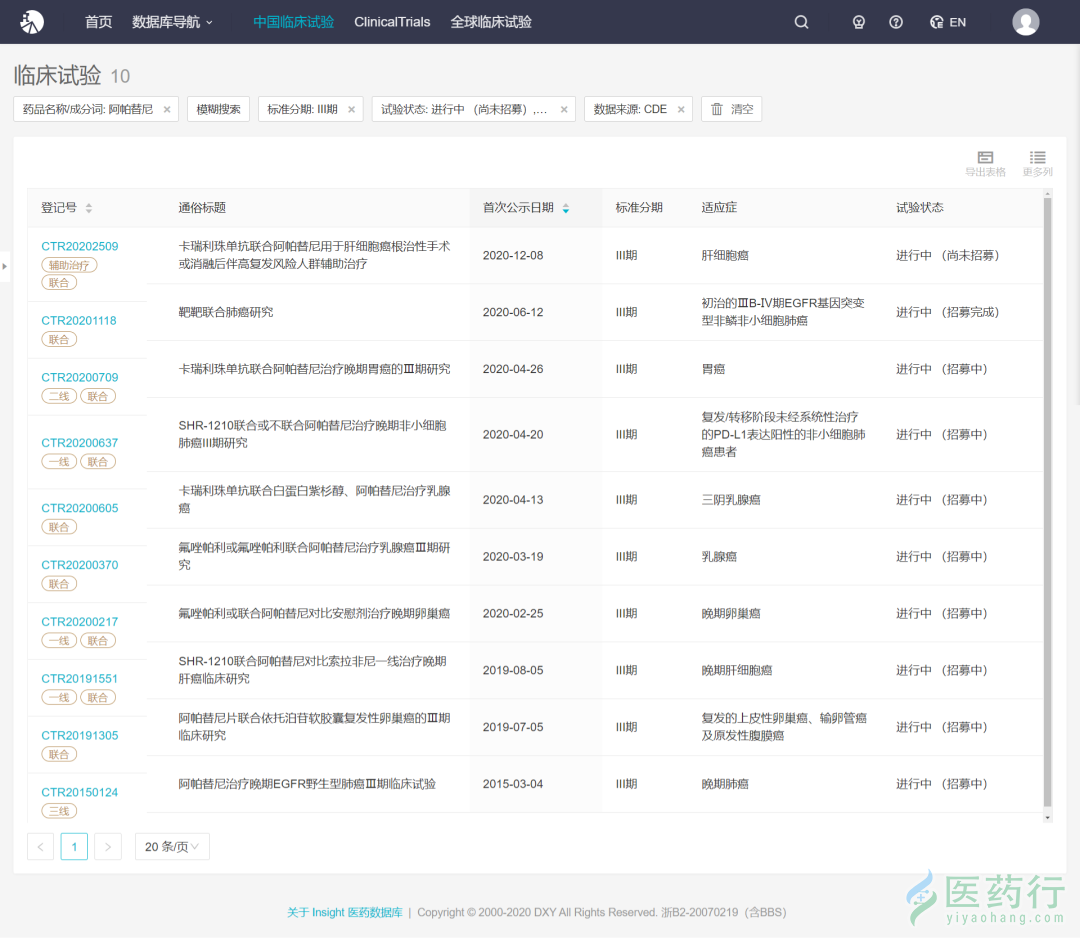Click the scrollbar down arrow

coord(1048,817)
